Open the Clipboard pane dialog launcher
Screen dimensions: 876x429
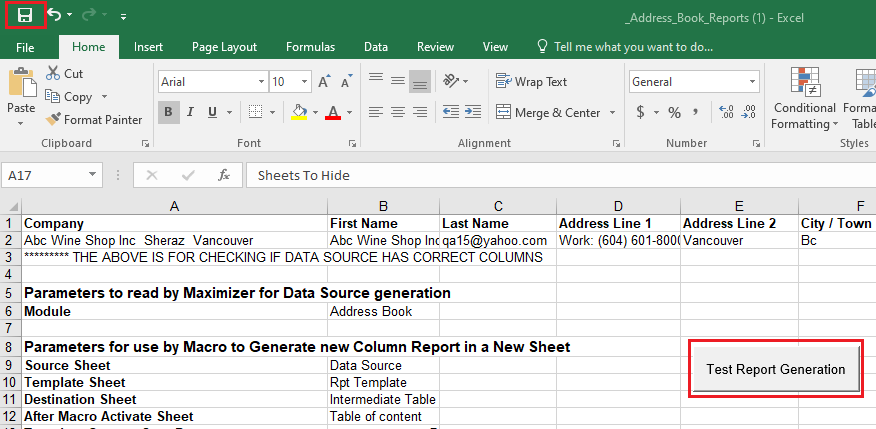145,144
